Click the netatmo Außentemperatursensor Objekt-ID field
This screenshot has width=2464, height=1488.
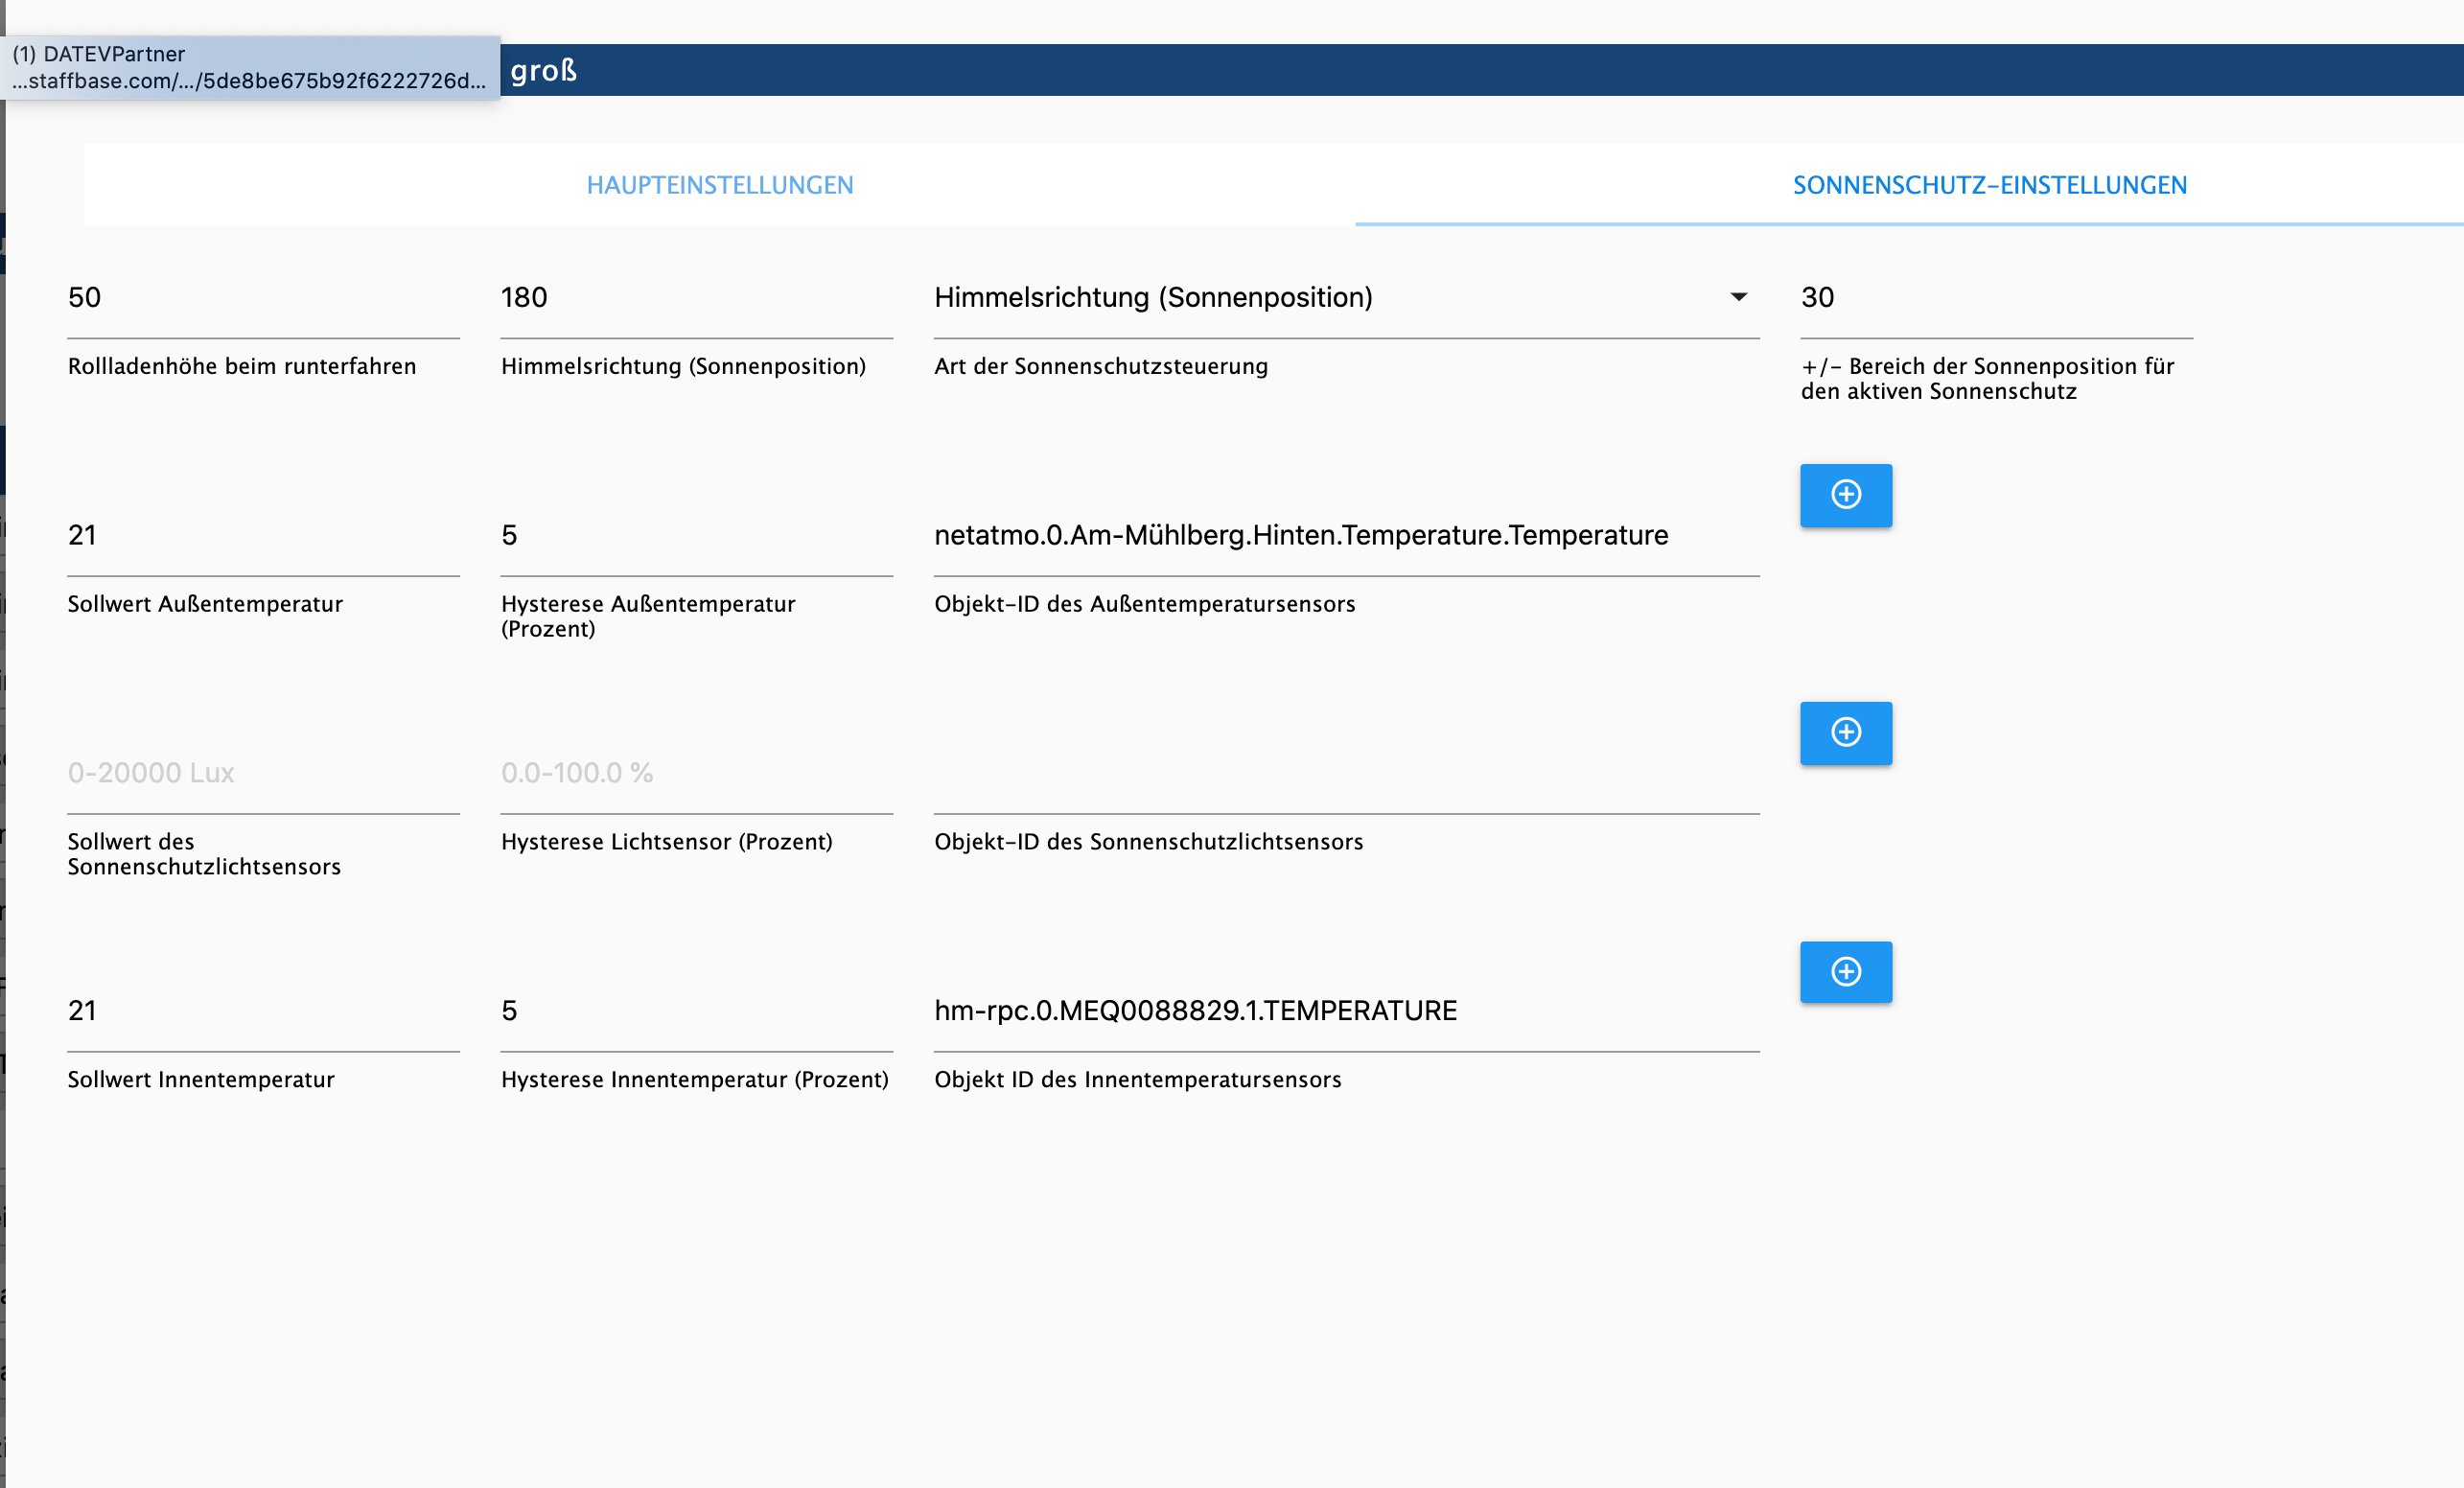pyautogui.click(x=1346, y=536)
